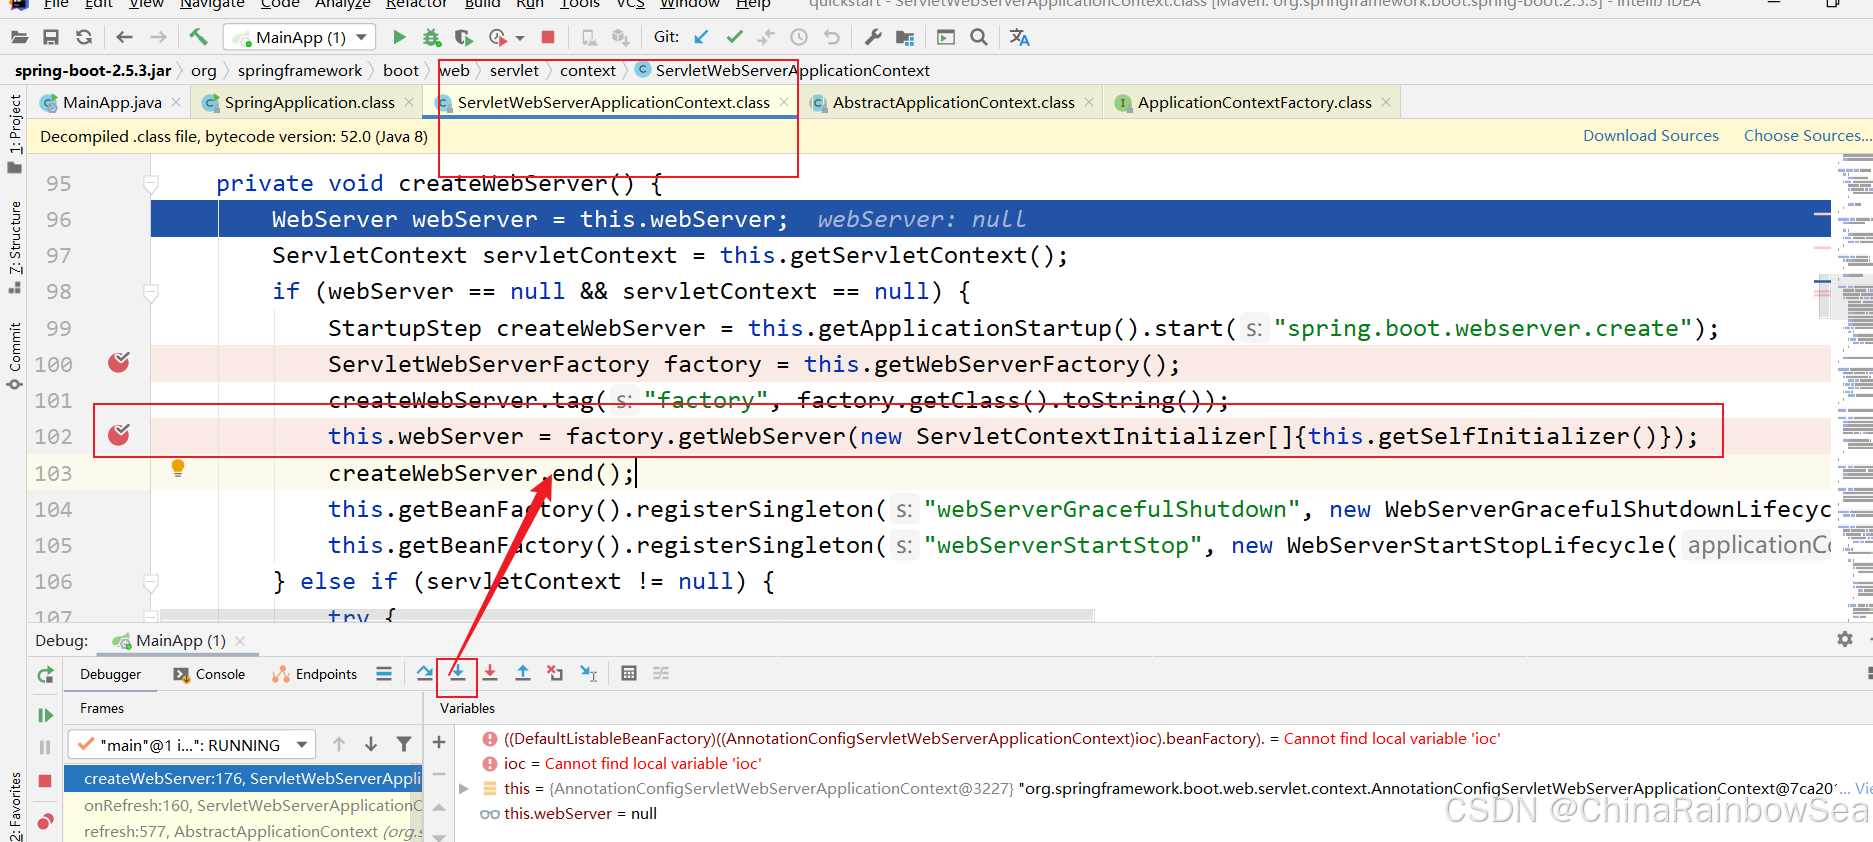
Task: Click the Force Step Into button
Action: coord(490,673)
